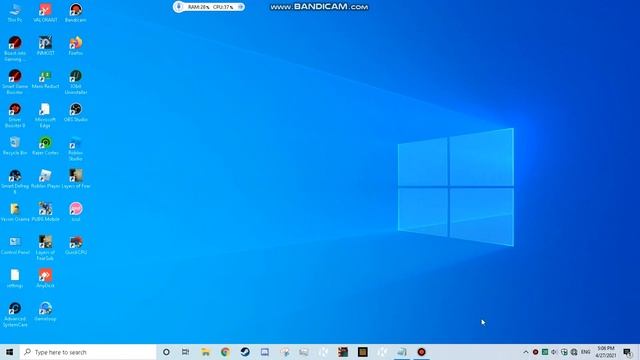This screenshot has height=360, width=640.
Task: Open Google Chrome from the taskbar
Action: click(x=225, y=352)
